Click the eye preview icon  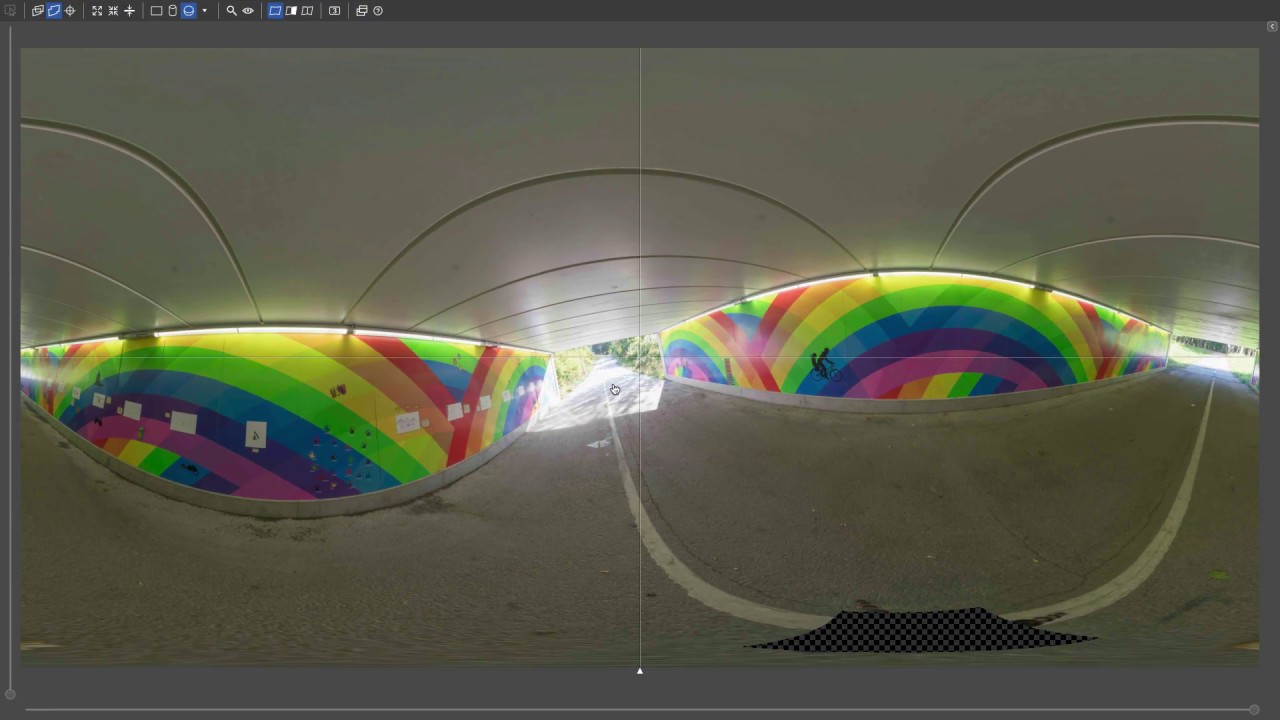click(248, 11)
